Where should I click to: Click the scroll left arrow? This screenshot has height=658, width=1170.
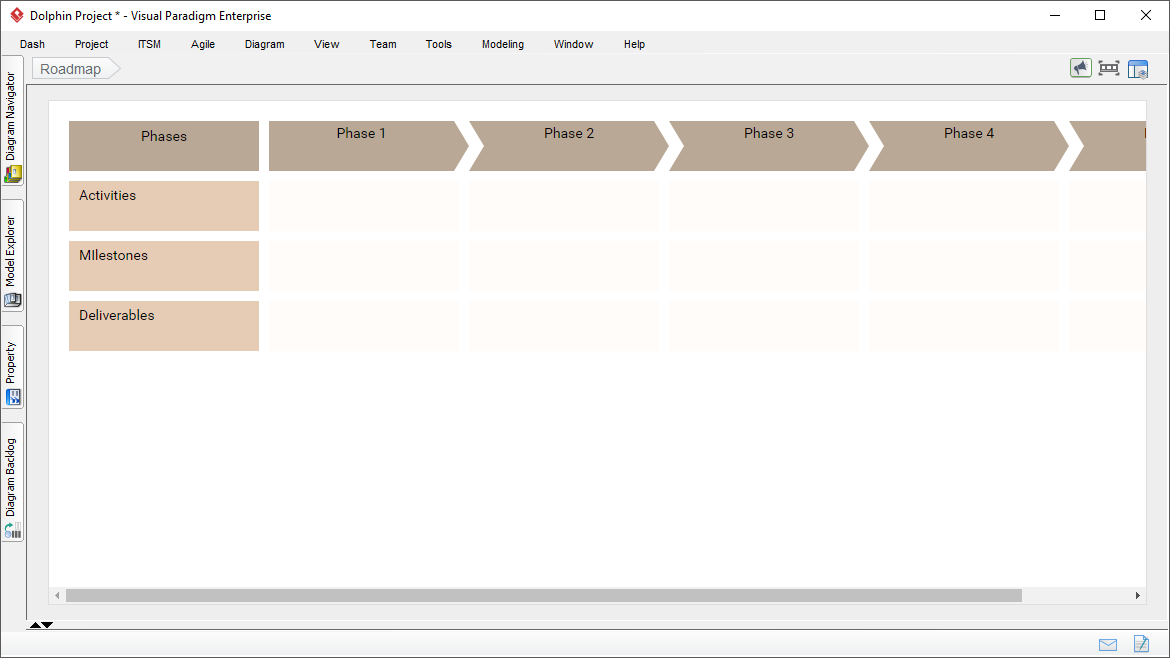point(57,595)
